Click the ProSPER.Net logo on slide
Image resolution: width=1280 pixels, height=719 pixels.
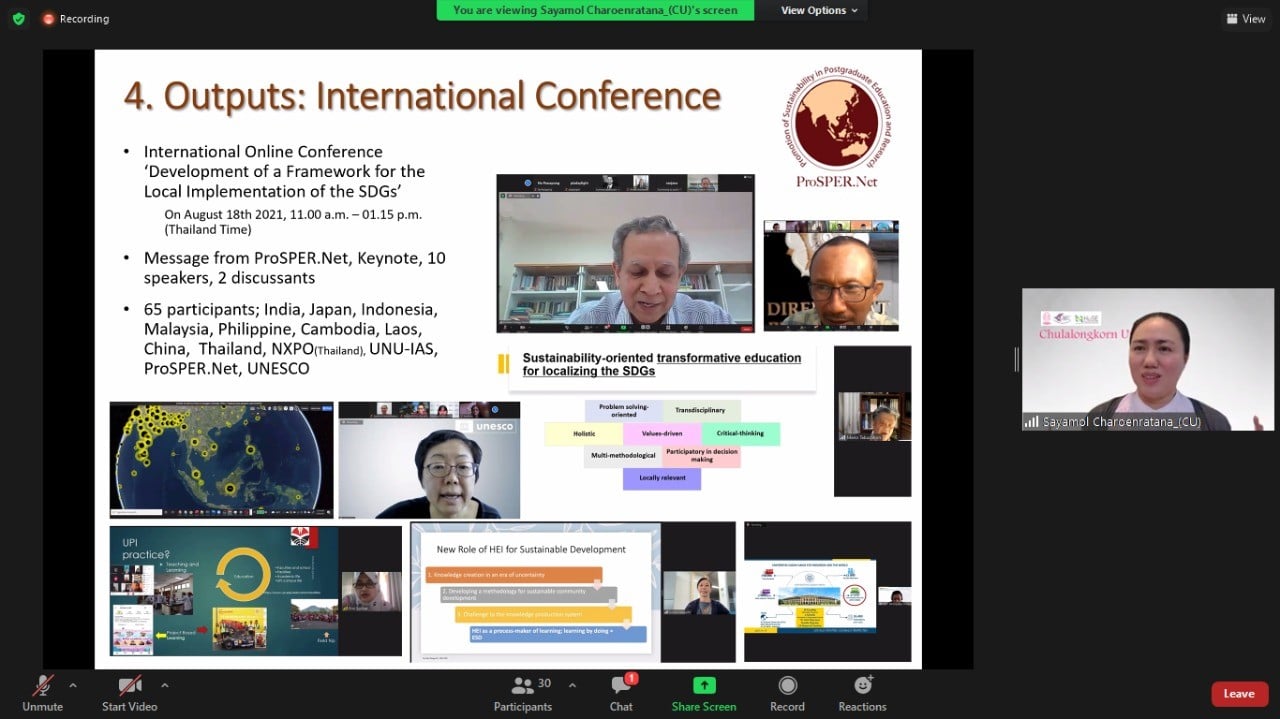pyautogui.click(x=836, y=125)
